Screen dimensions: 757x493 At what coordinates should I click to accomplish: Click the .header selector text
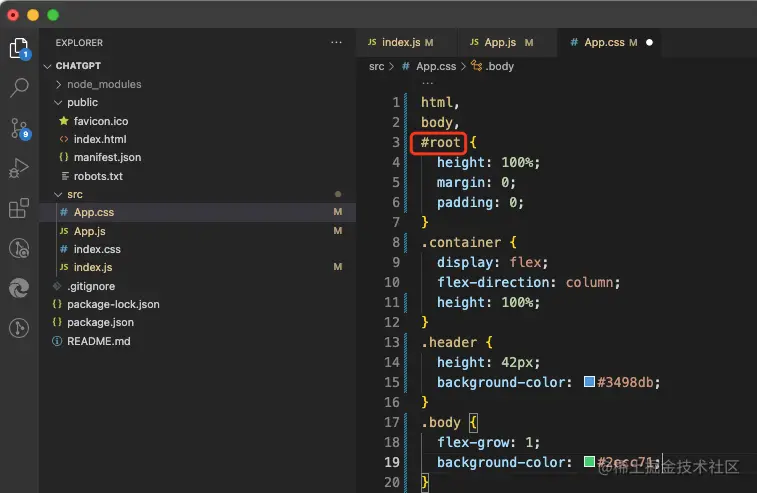pos(449,342)
